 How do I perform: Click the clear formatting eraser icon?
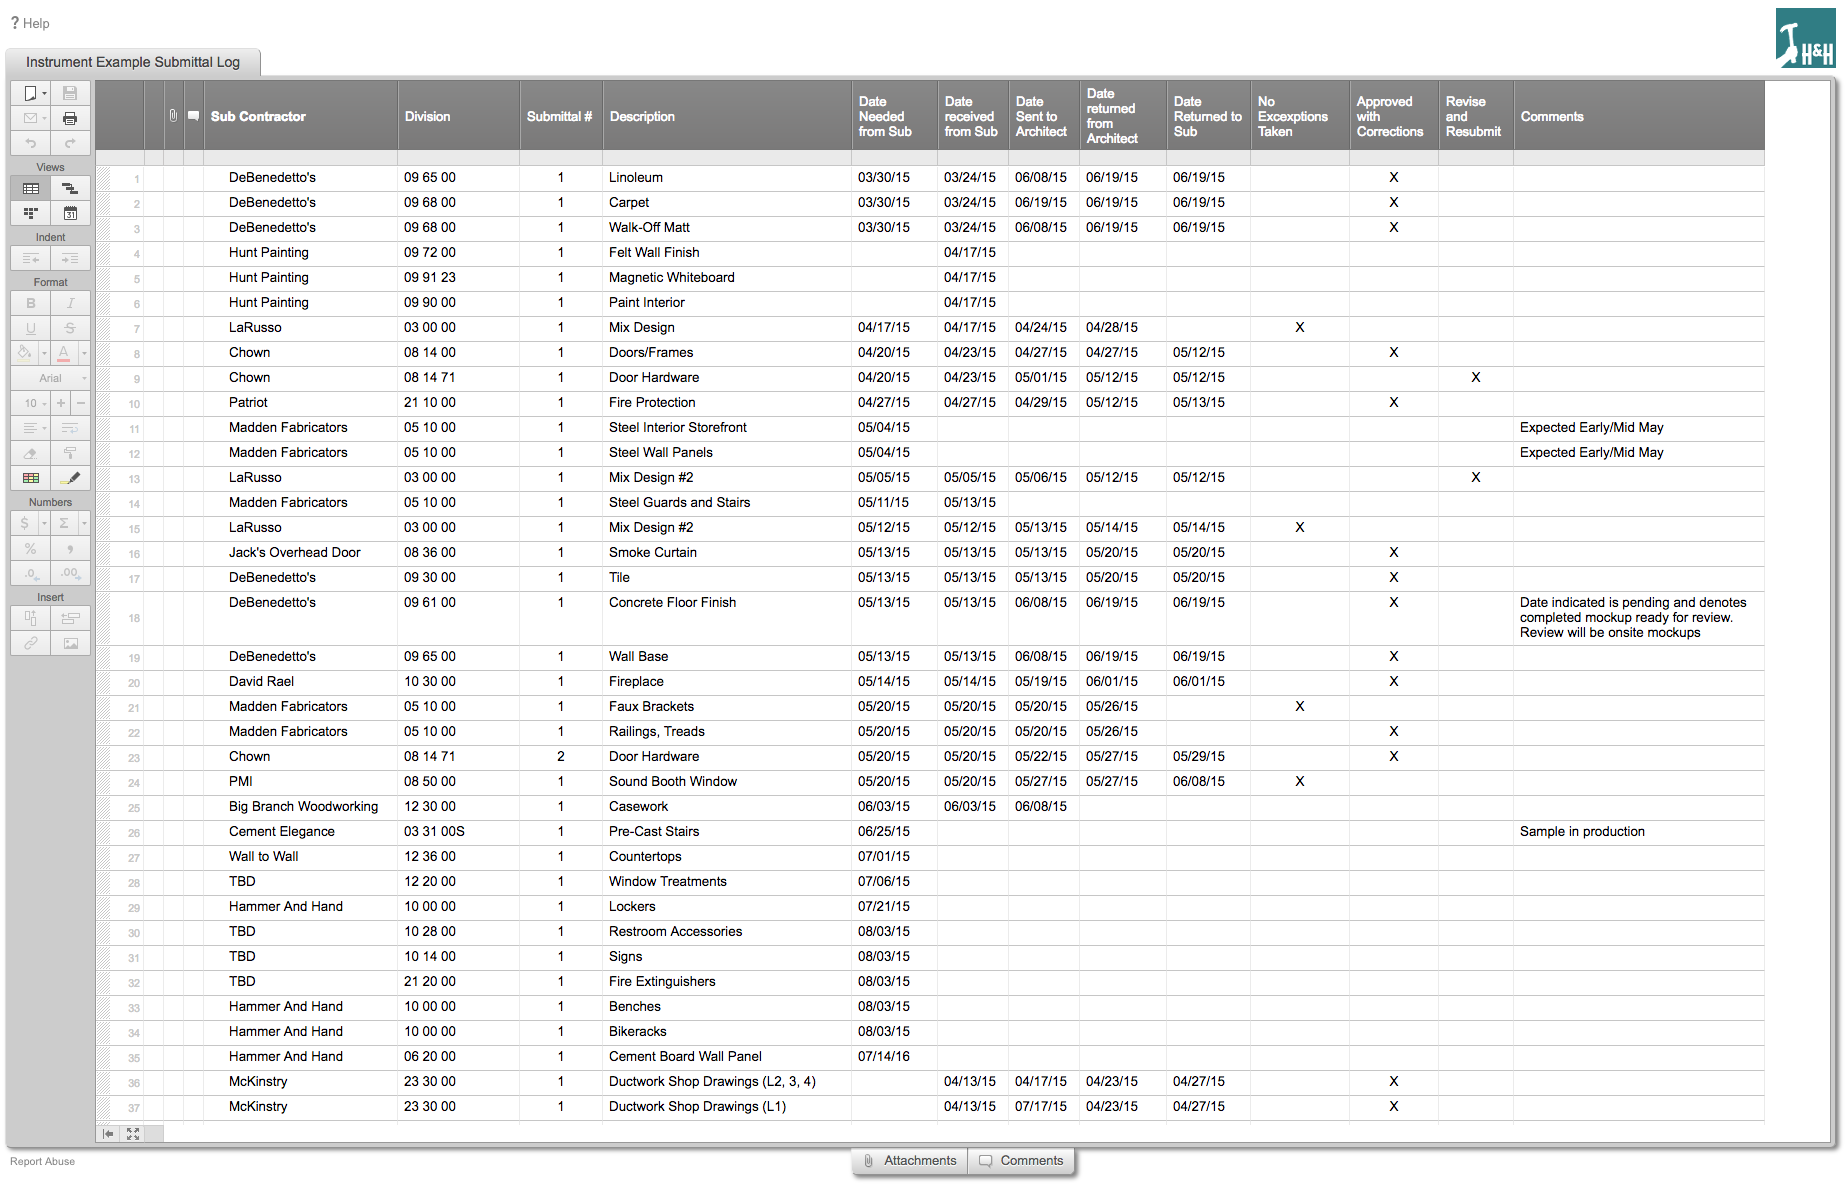tap(30, 453)
